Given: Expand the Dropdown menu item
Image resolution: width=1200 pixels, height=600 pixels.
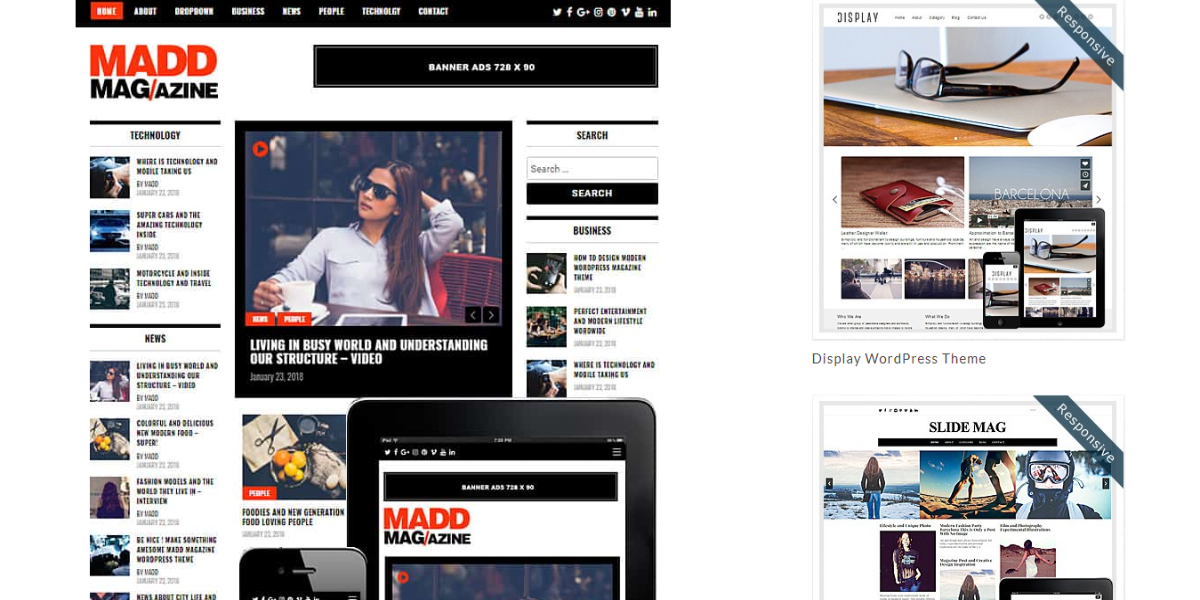Looking at the screenshot, I should click(x=194, y=11).
